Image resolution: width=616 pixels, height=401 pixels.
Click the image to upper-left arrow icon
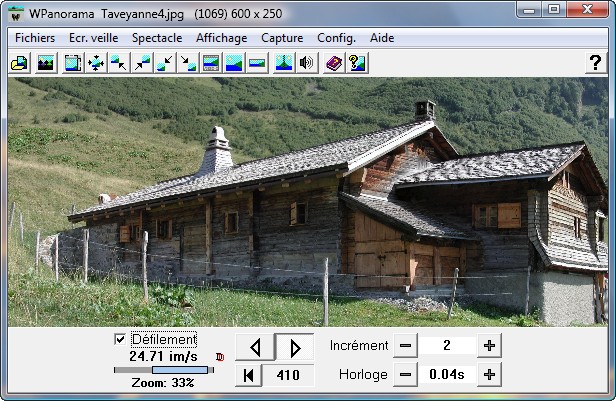coord(119,63)
